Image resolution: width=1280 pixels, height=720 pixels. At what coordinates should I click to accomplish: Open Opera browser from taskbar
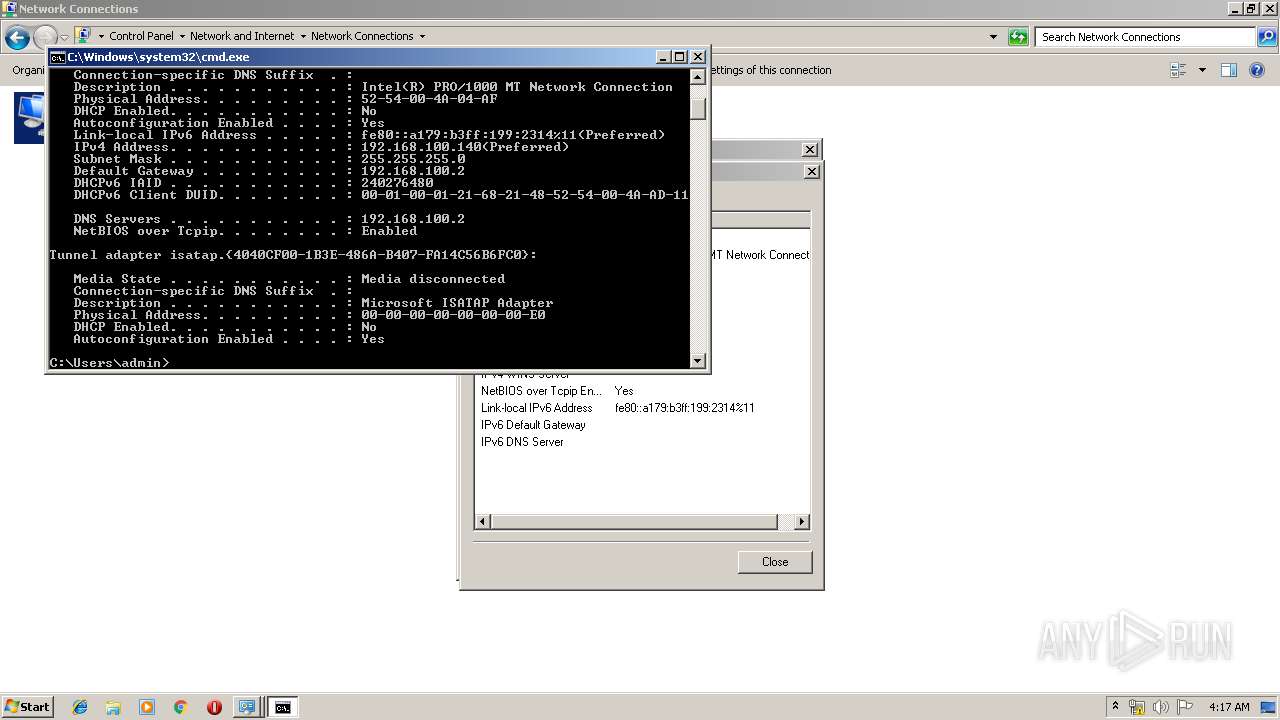(214, 707)
